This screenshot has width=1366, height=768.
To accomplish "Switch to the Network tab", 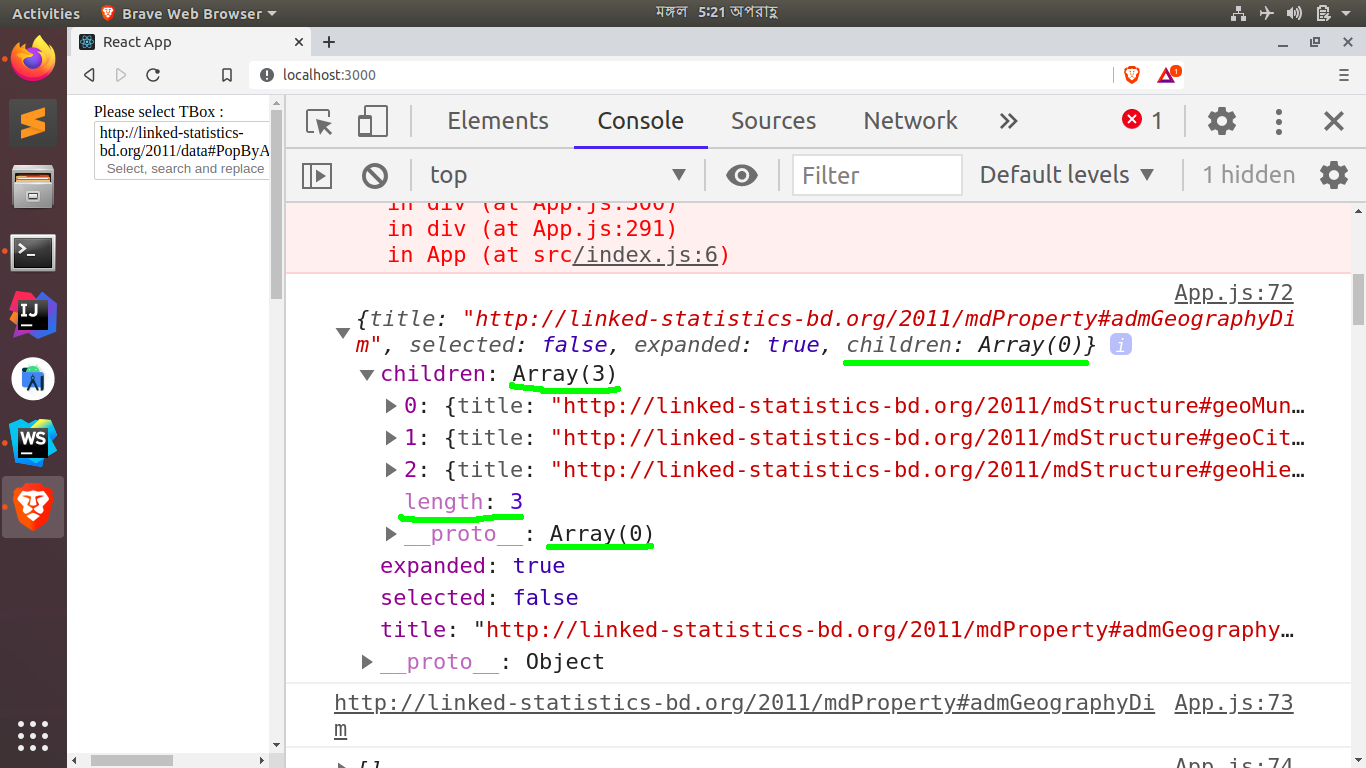I will (909, 120).
